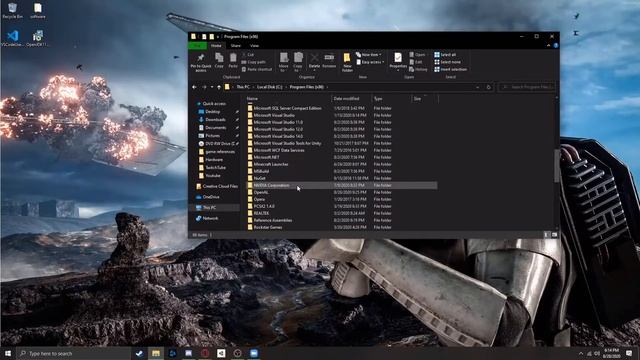Click the taskbar search box

(x=74, y=353)
